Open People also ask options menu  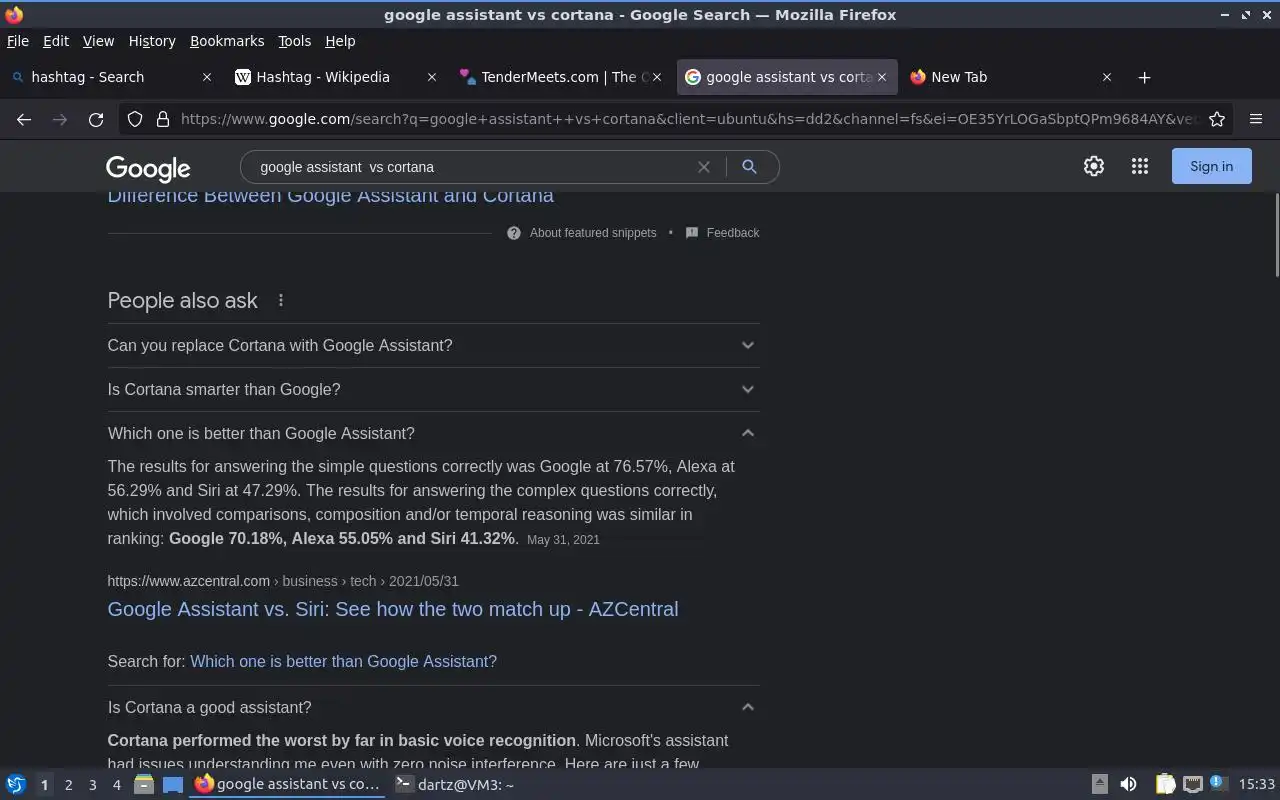point(281,300)
